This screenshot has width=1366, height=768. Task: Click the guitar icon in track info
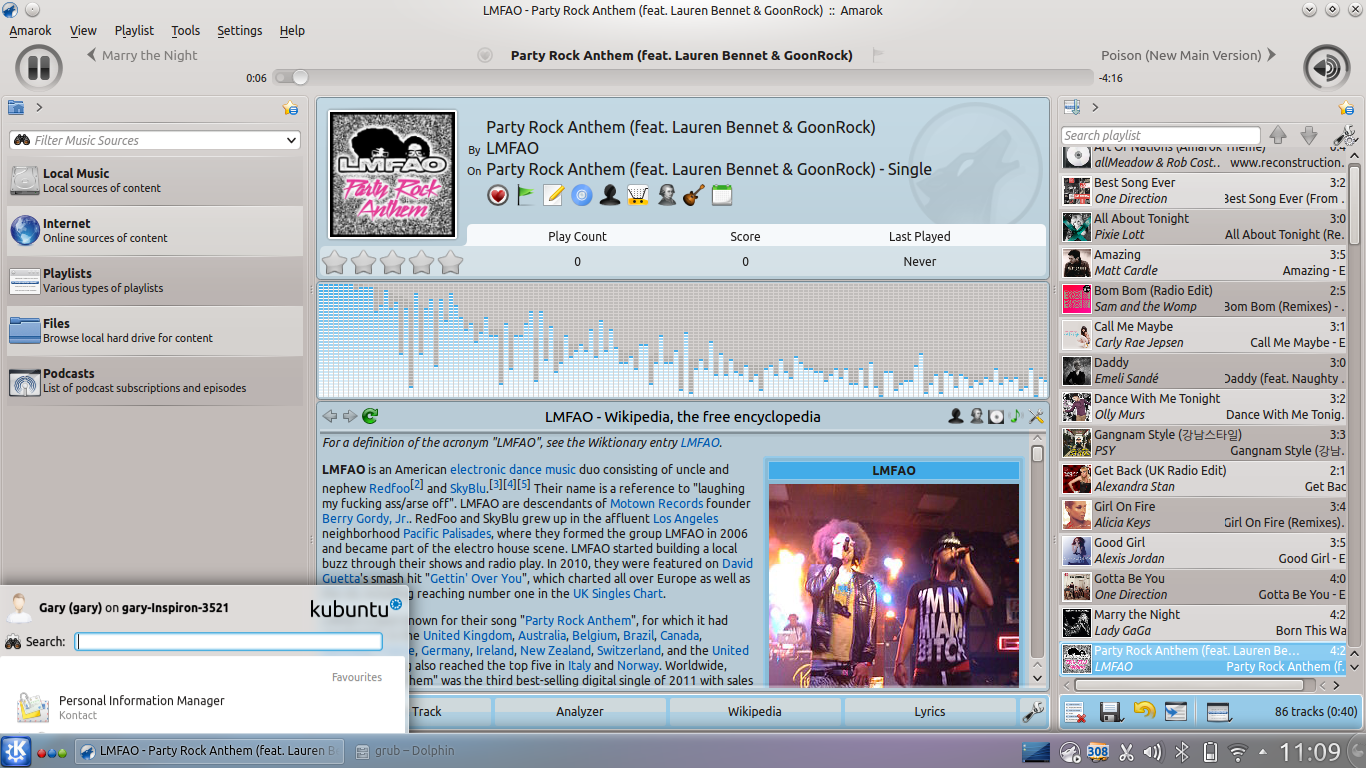point(694,196)
